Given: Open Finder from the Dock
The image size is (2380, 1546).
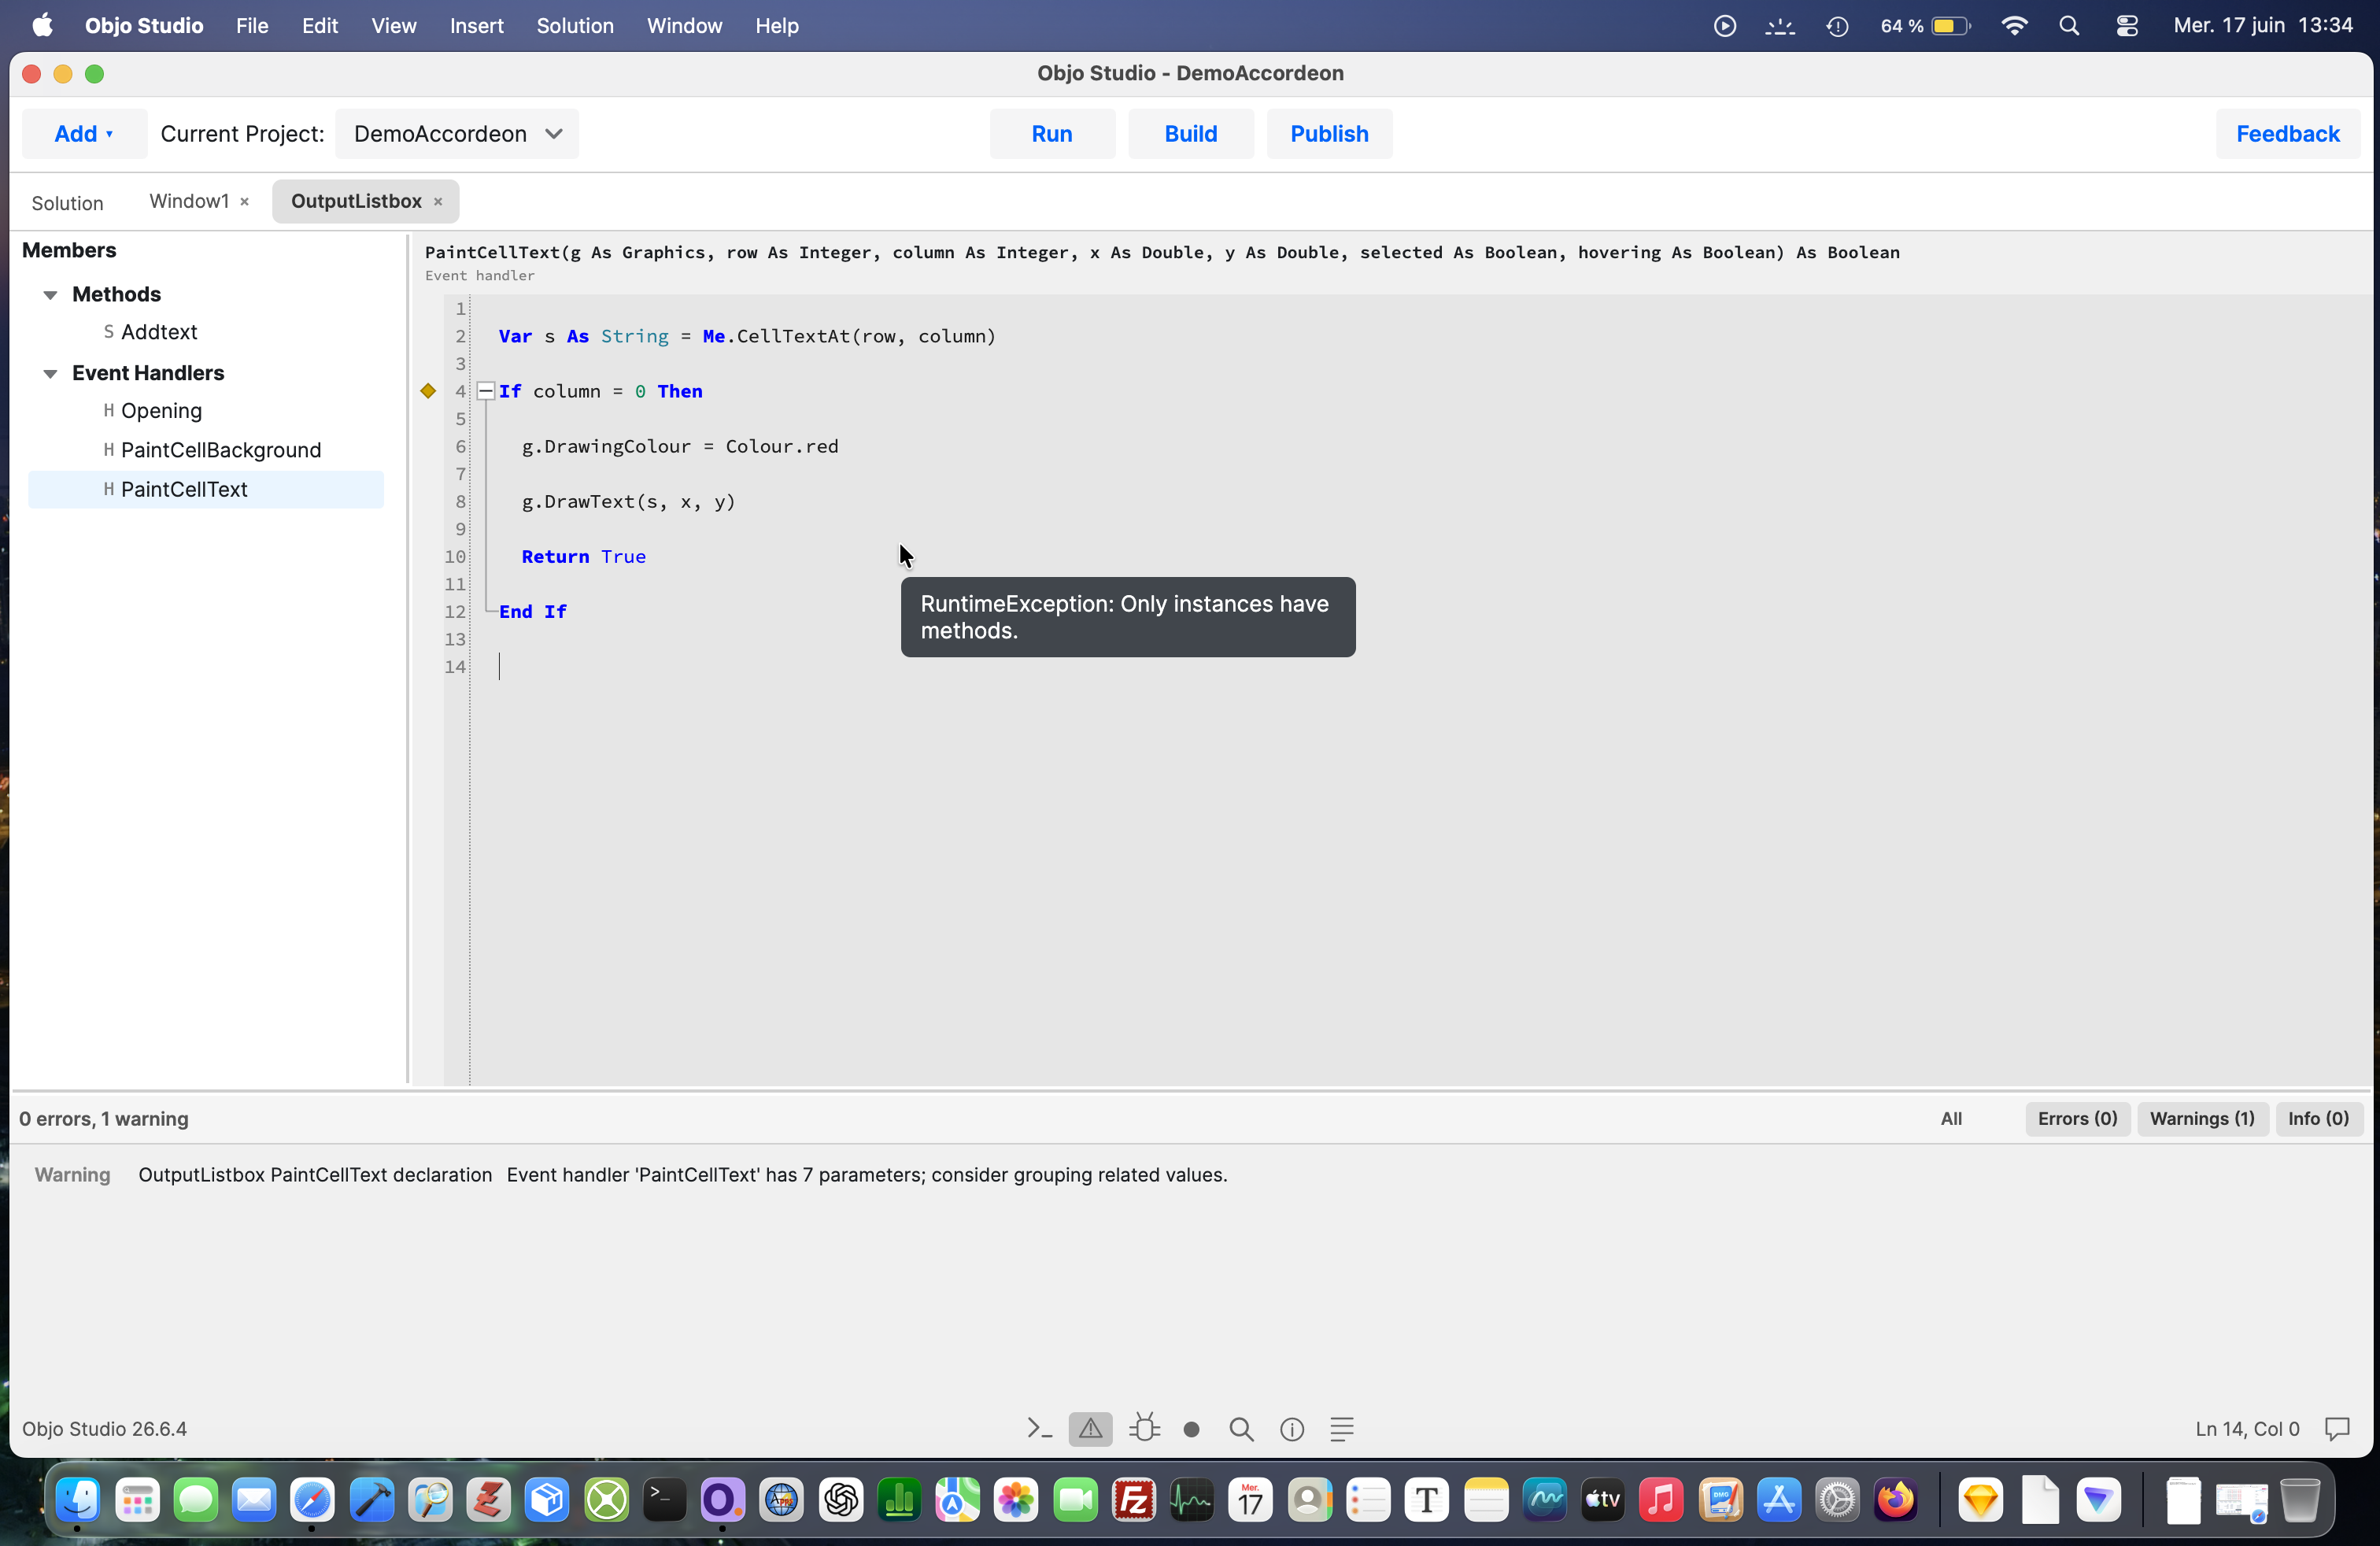Looking at the screenshot, I should [78, 1499].
